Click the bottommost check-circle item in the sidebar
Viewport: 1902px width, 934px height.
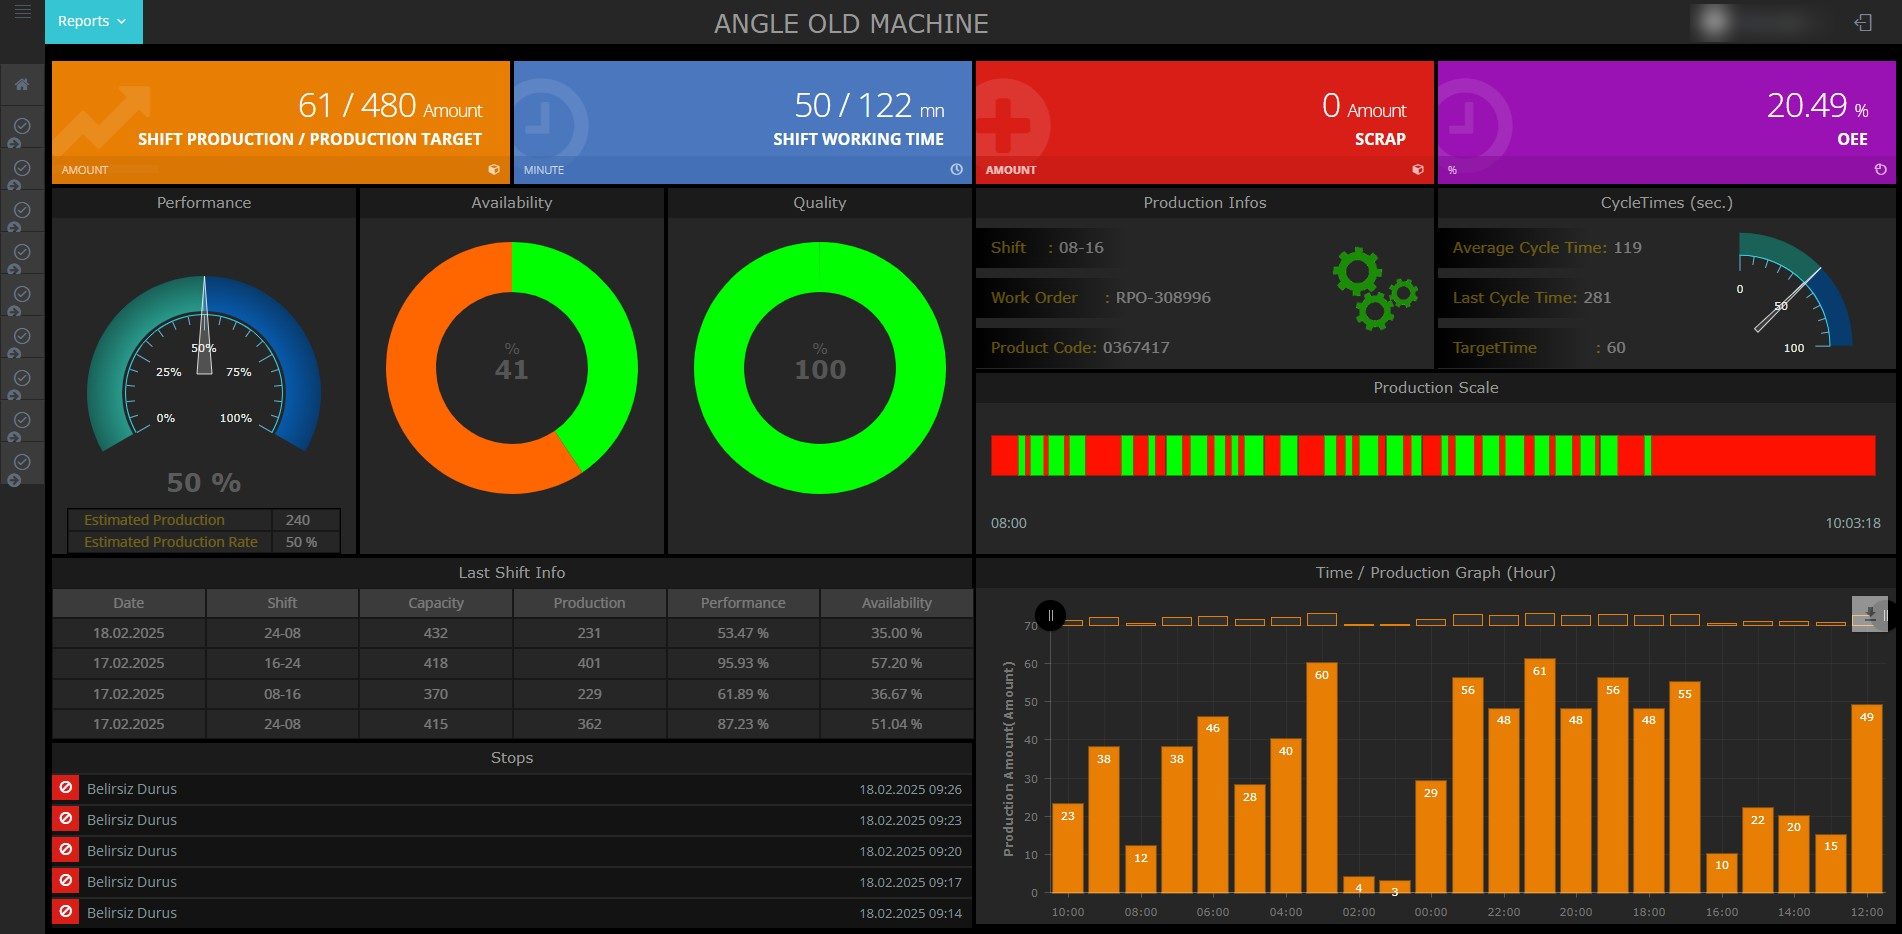[x=22, y=463]
